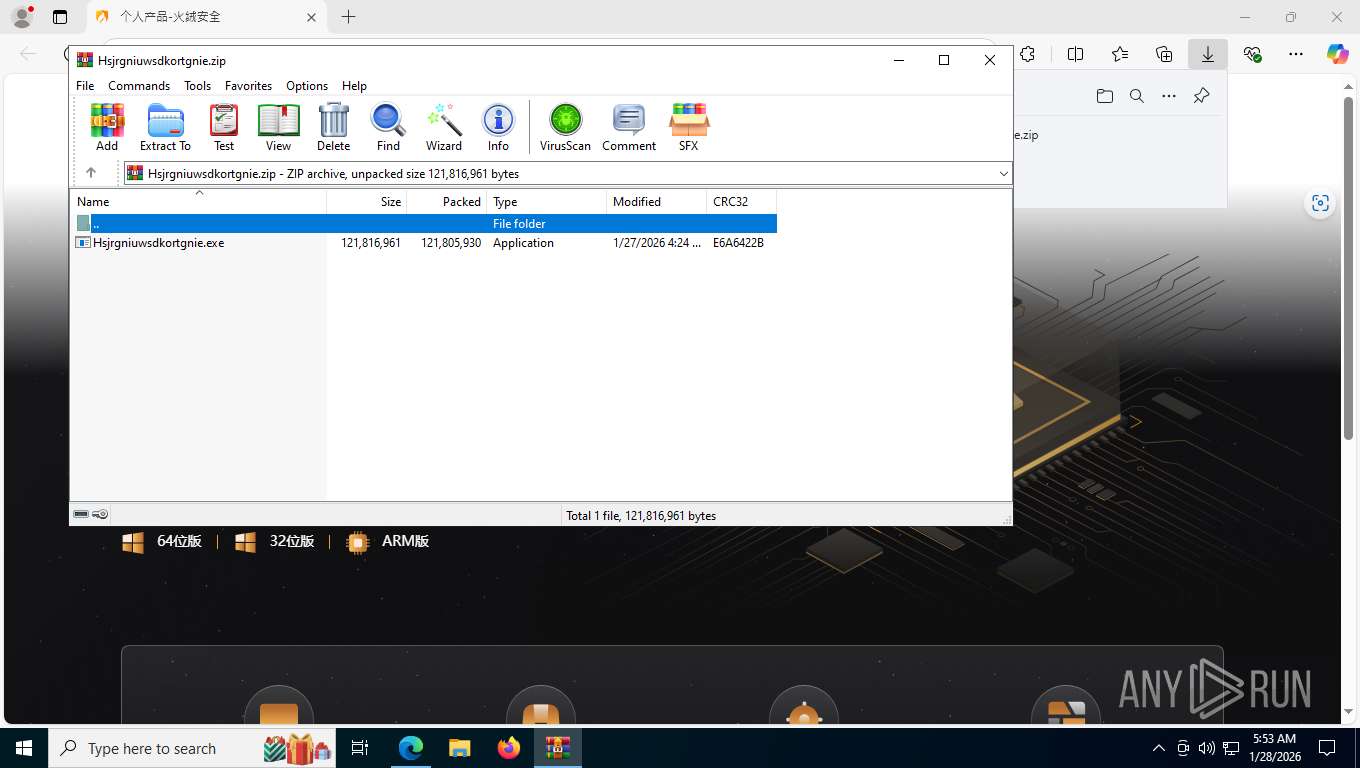Click the Extract To toolbar icon
Screen dimensions: 1360x768
coord(165,127)
